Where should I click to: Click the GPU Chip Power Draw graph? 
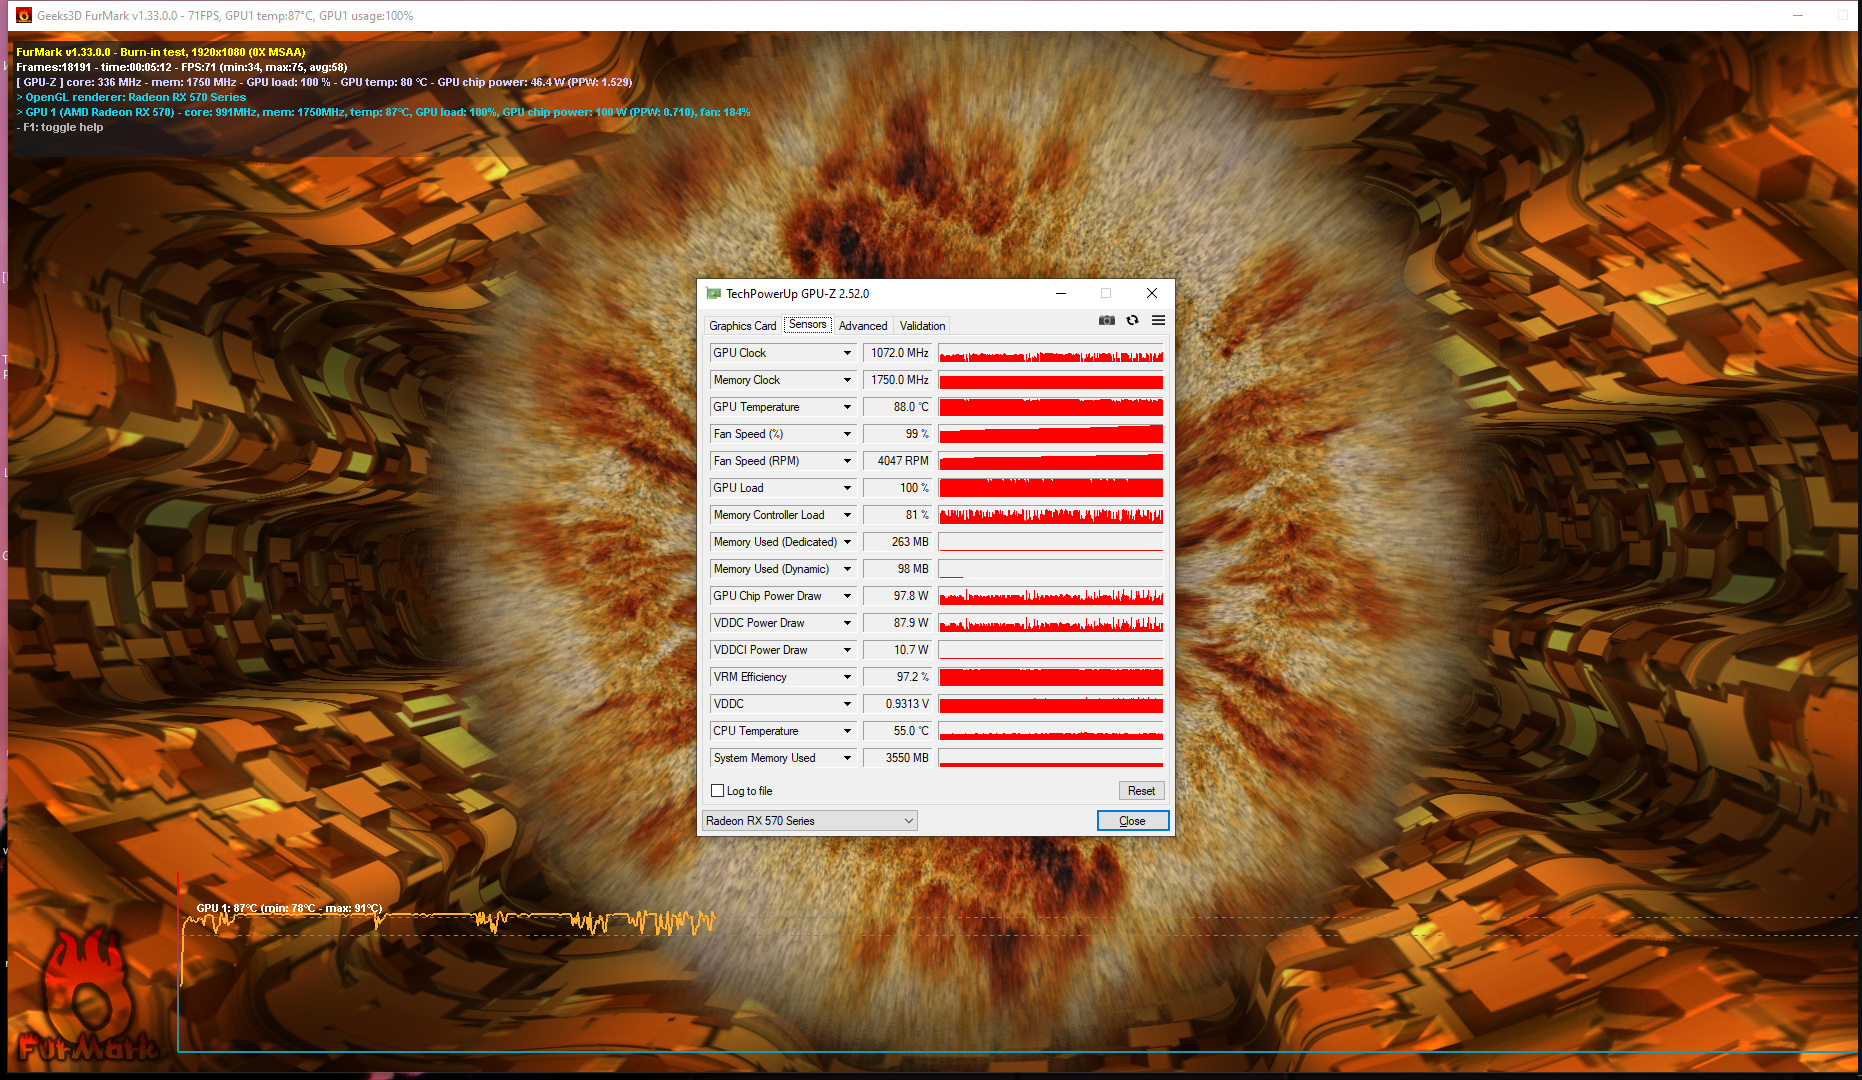coord(1051,596)
